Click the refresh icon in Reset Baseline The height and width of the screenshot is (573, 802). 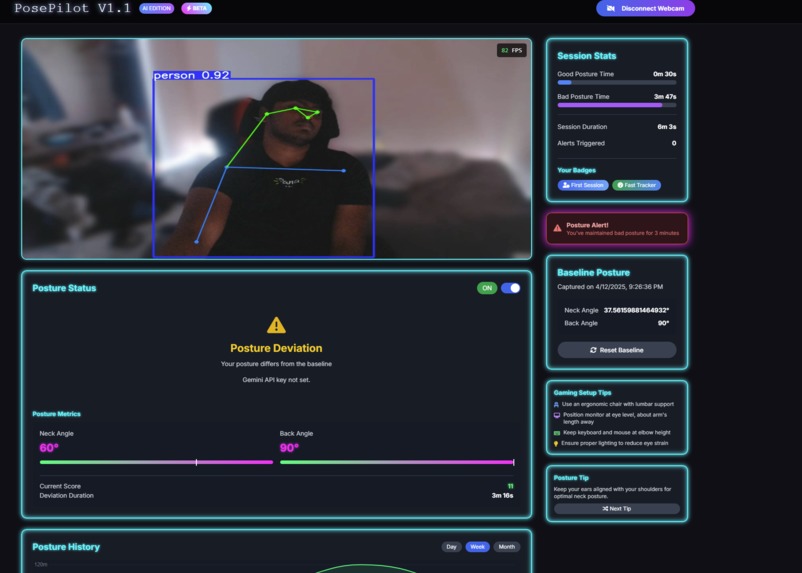(x=593, y=350)
